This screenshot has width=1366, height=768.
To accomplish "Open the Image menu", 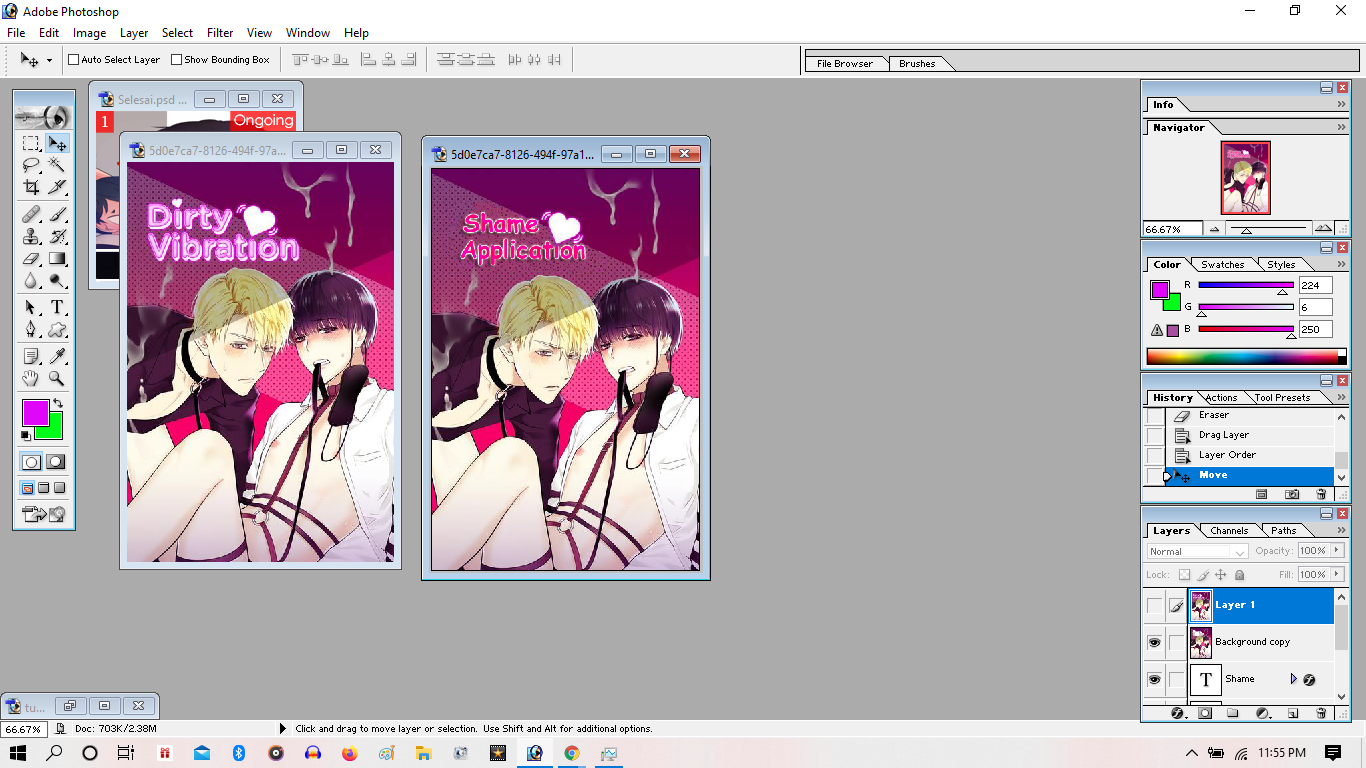I will click(89, 33).
